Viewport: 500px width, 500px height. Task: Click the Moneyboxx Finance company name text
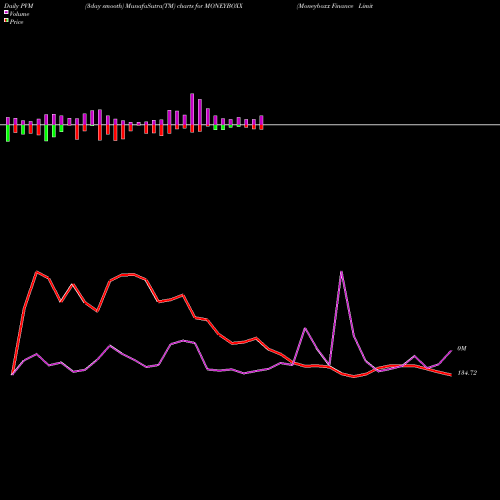click(x=335, y=6)
